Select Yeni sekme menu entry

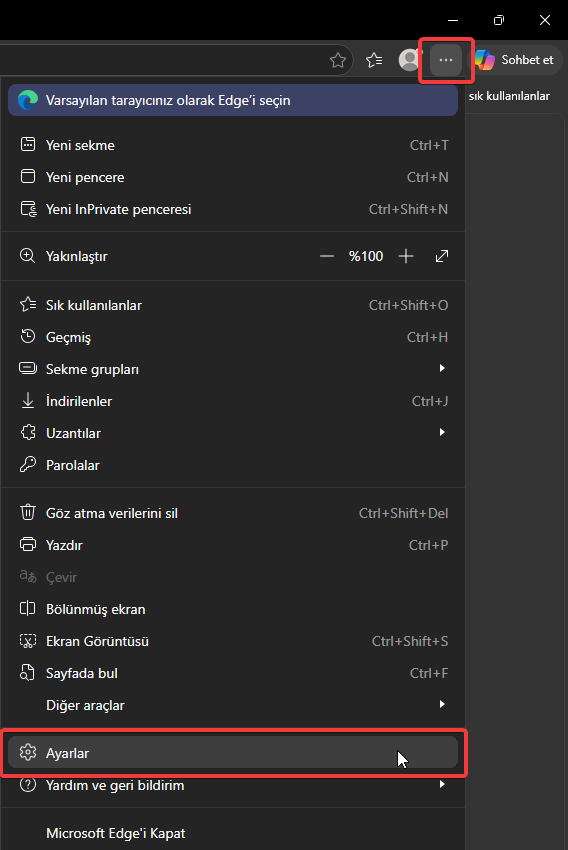point(233,145)
